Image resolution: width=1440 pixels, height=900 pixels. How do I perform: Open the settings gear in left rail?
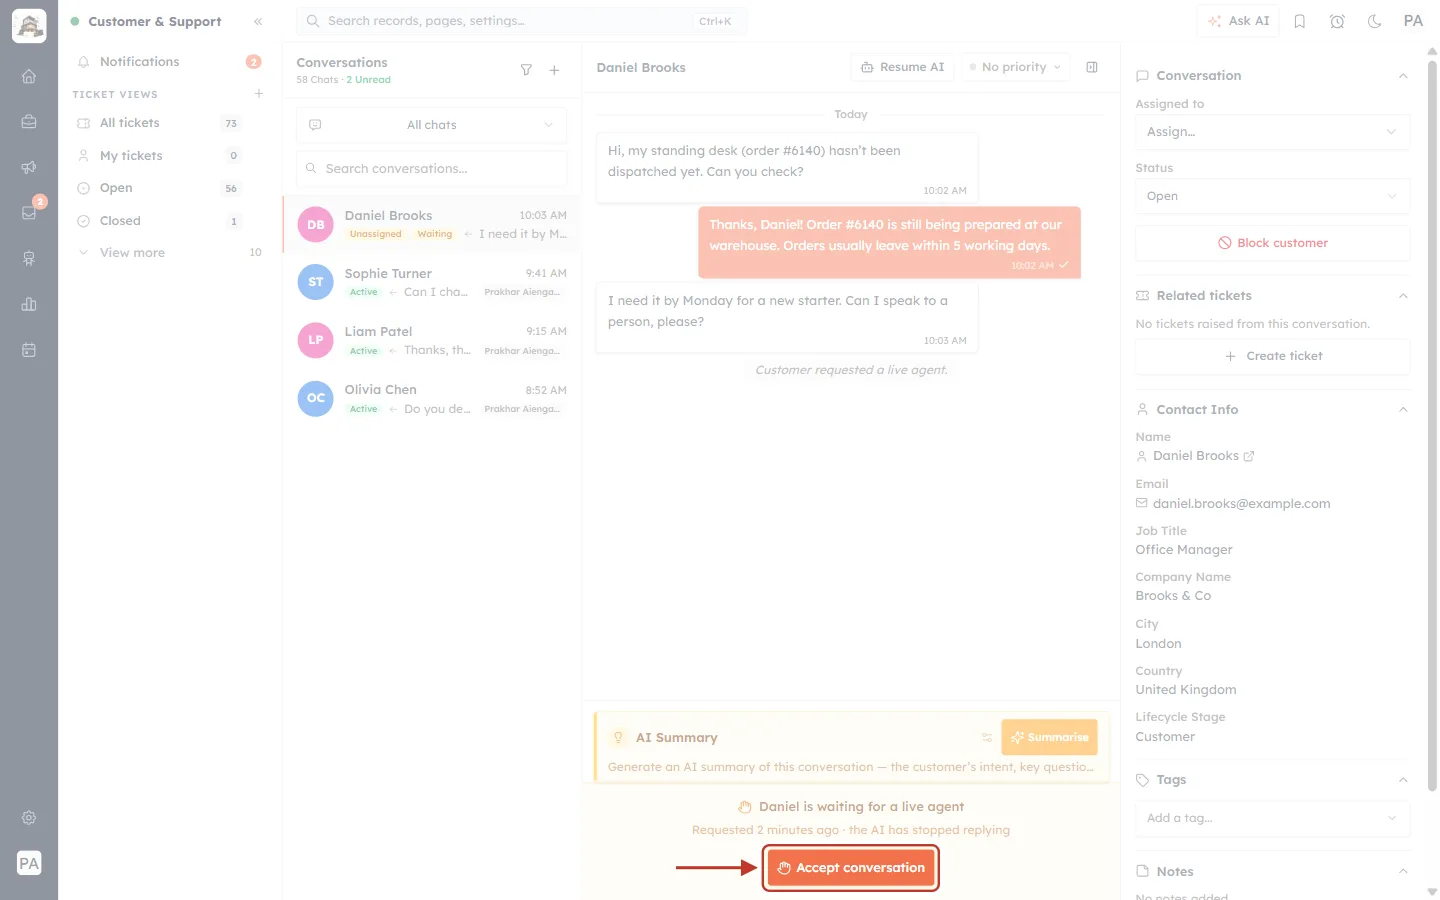point(29,818)
